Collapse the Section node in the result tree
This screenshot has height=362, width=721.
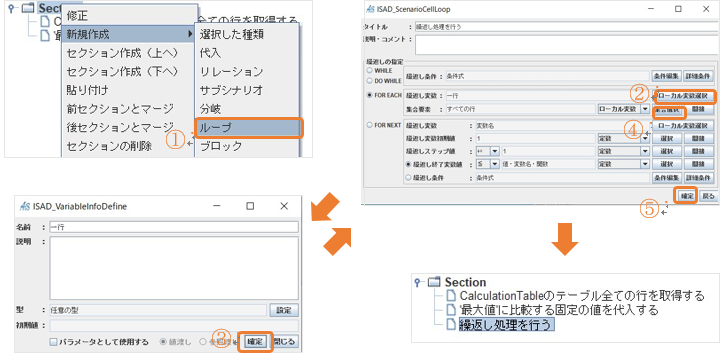pos(418,282)
